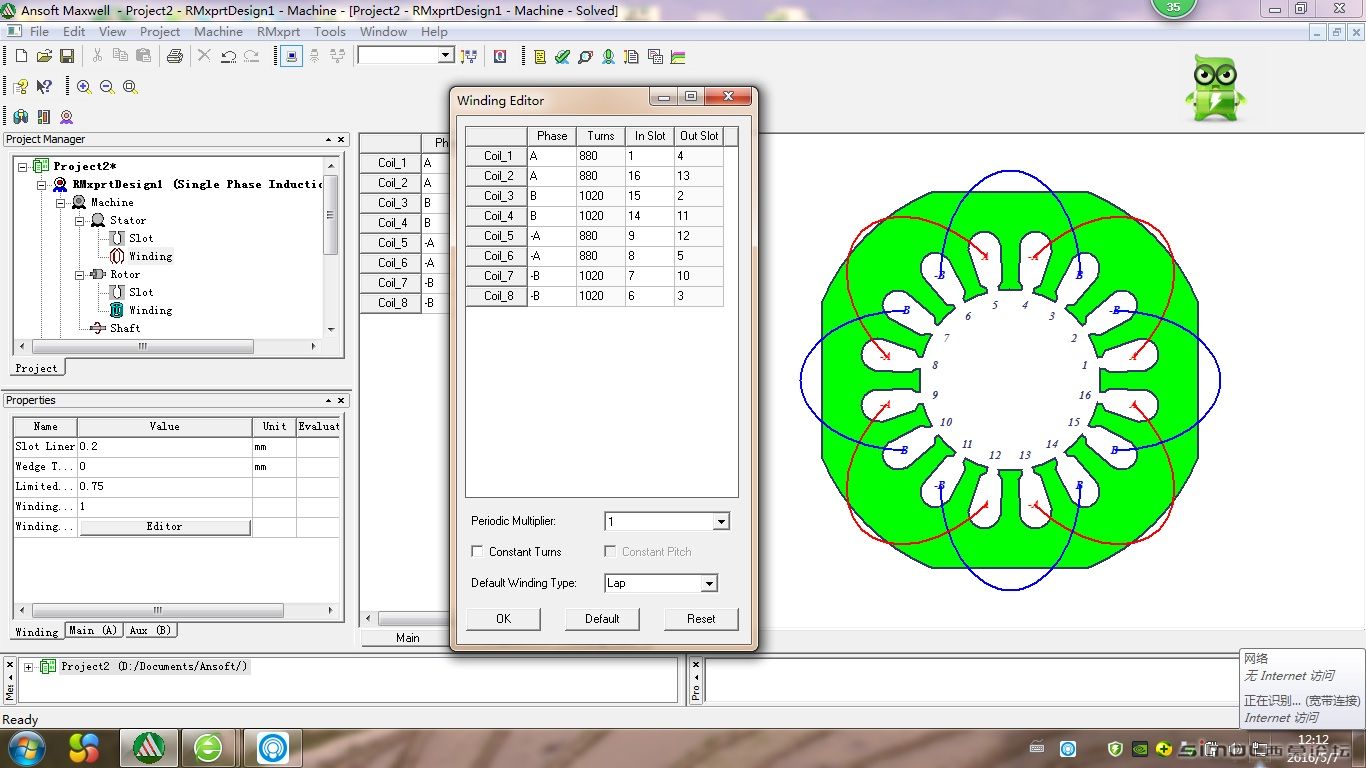
Task: Click the clock in the system tray
Action: click(1313, 748)
